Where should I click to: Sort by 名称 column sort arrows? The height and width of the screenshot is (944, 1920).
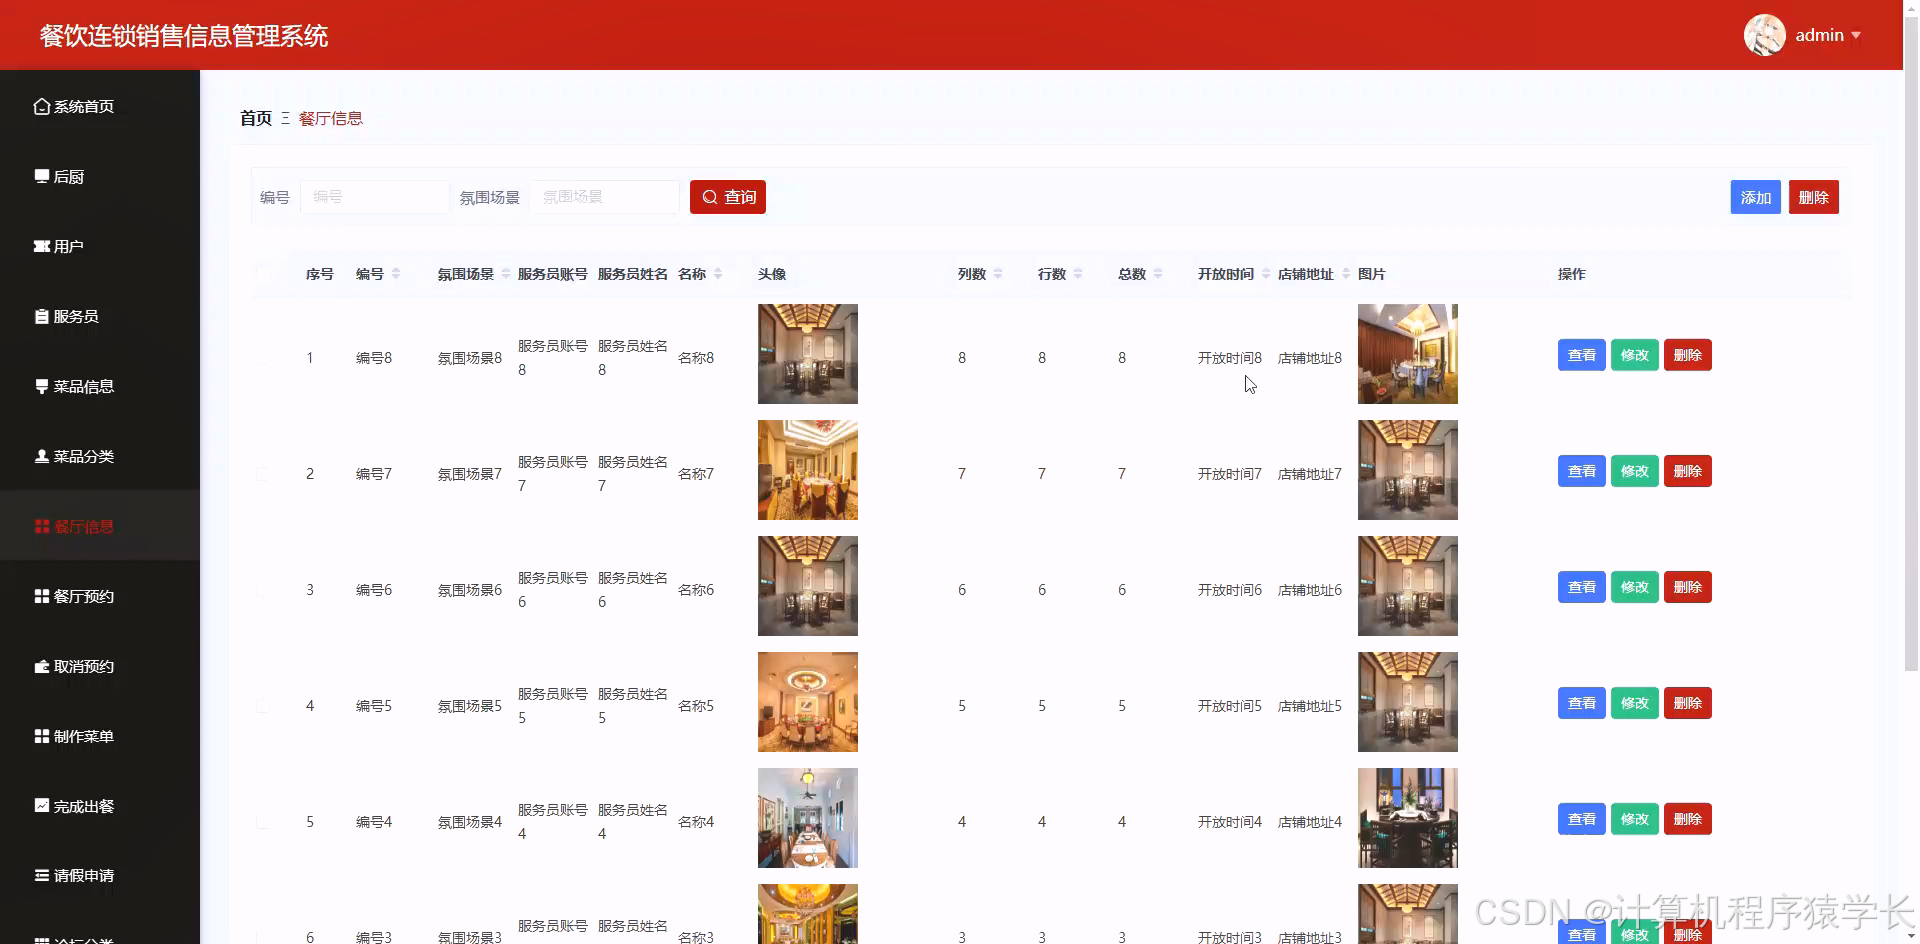coord(718,274)
